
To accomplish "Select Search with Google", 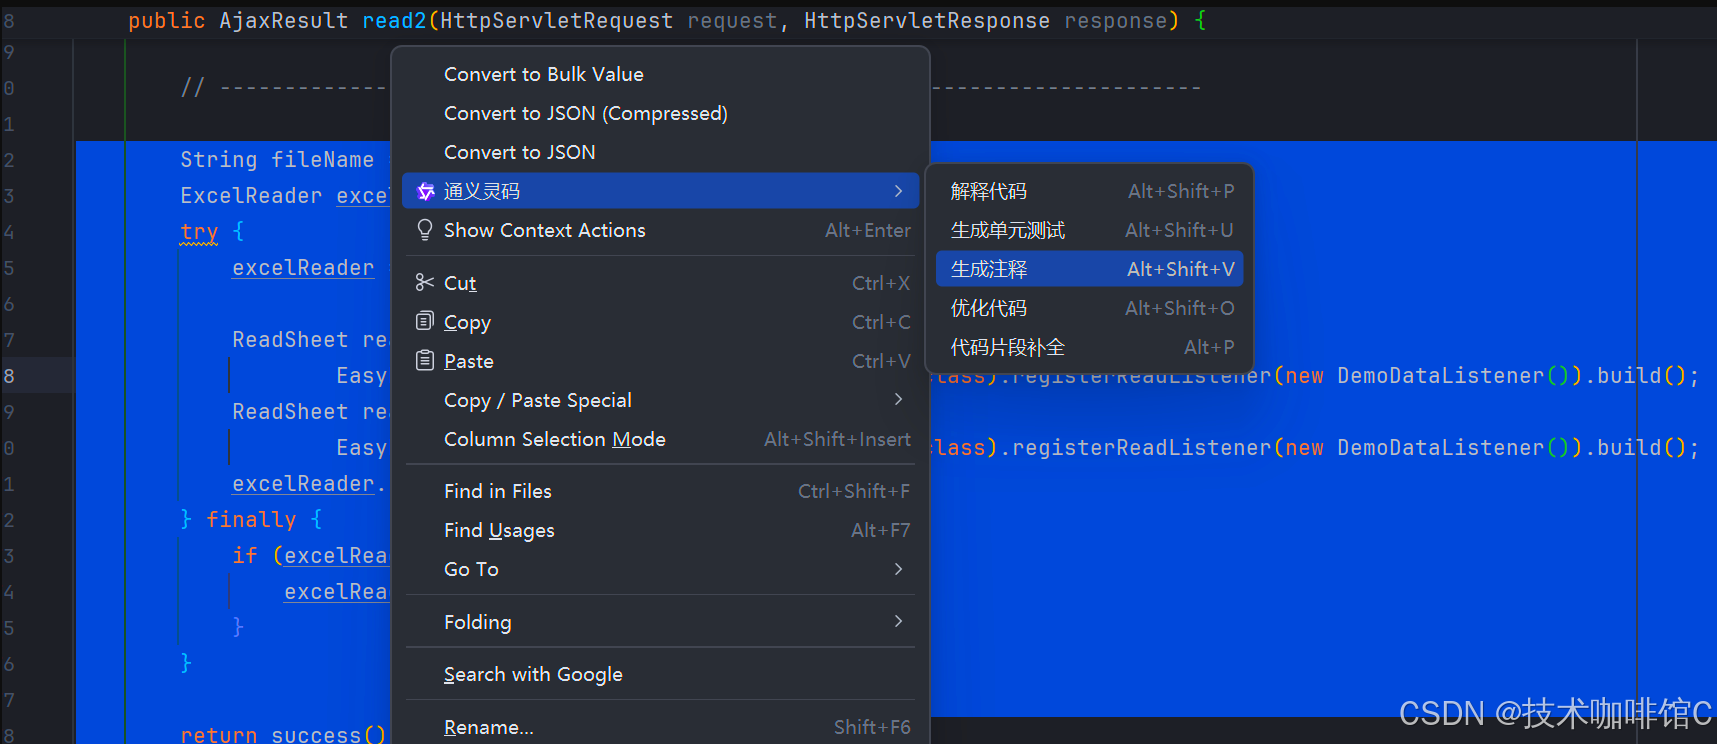I will coord(660,674).
